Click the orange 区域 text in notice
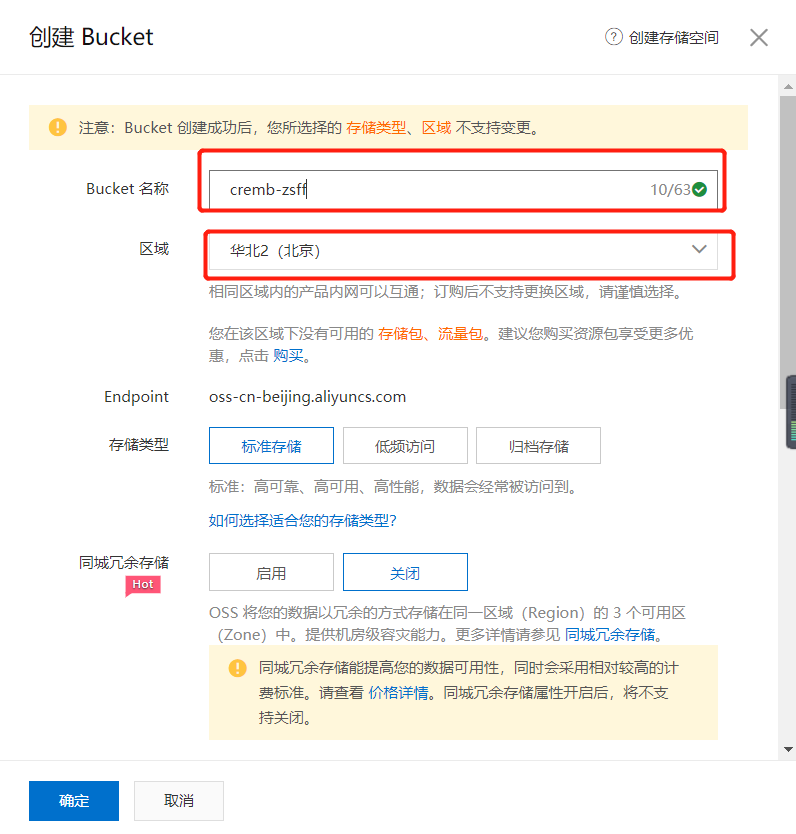Screen dimensions: 796x834 click(x=437, y=128)
